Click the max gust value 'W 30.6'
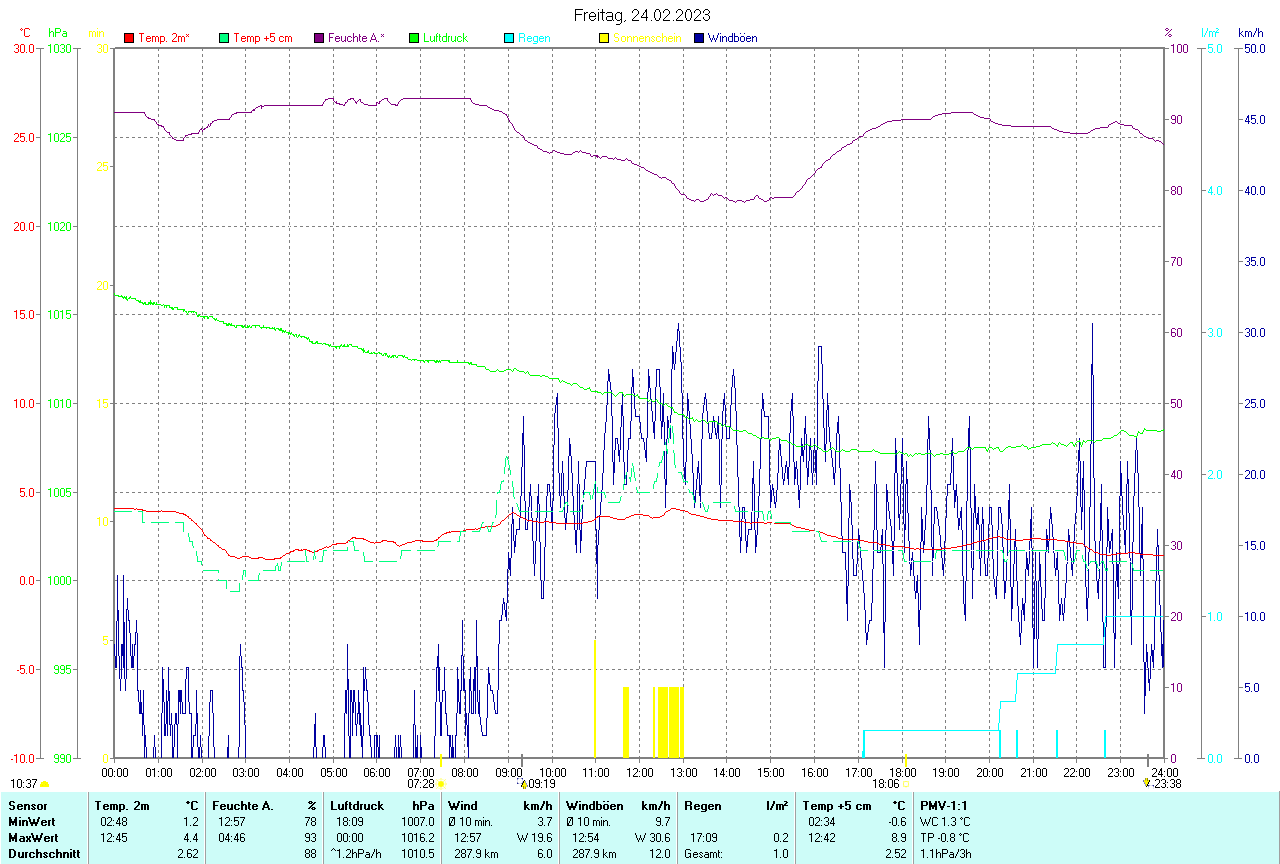 click(x=653, y=837)
